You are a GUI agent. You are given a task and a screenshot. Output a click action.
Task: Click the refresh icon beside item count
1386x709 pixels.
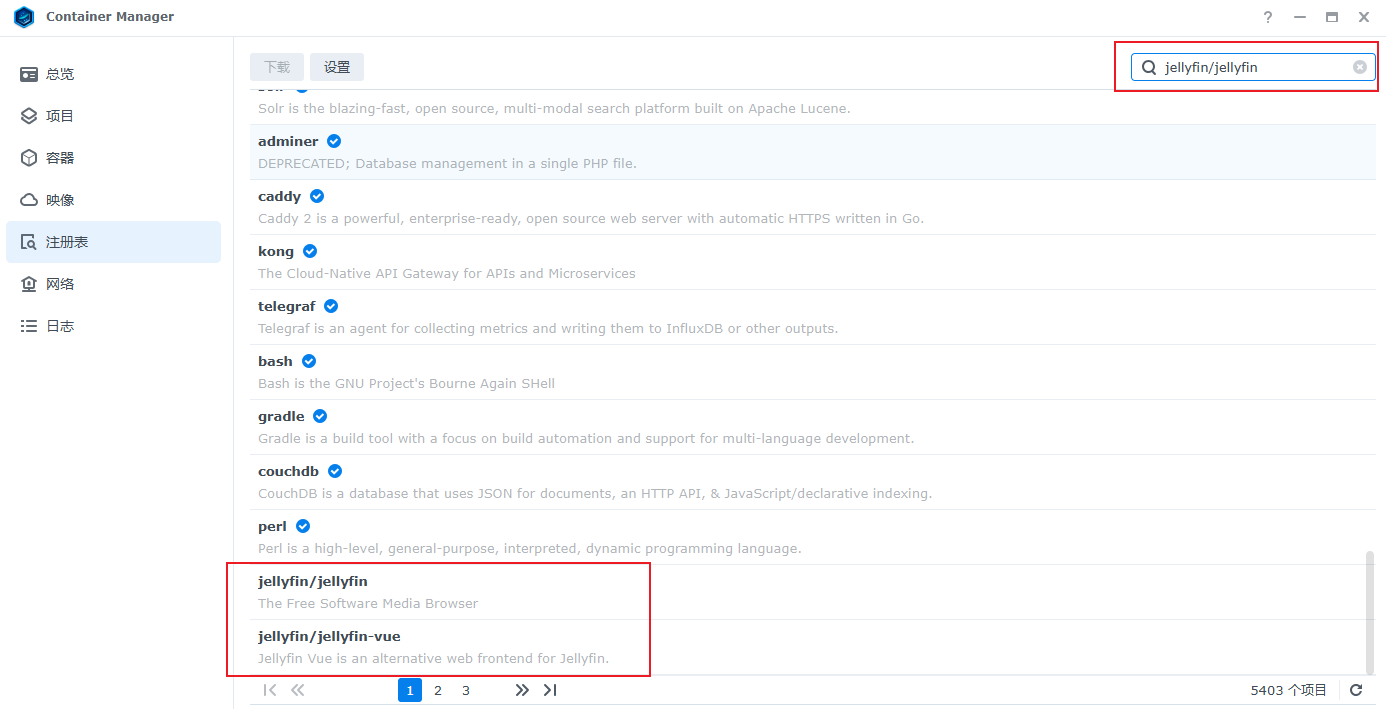click(x=1356, y=690)
